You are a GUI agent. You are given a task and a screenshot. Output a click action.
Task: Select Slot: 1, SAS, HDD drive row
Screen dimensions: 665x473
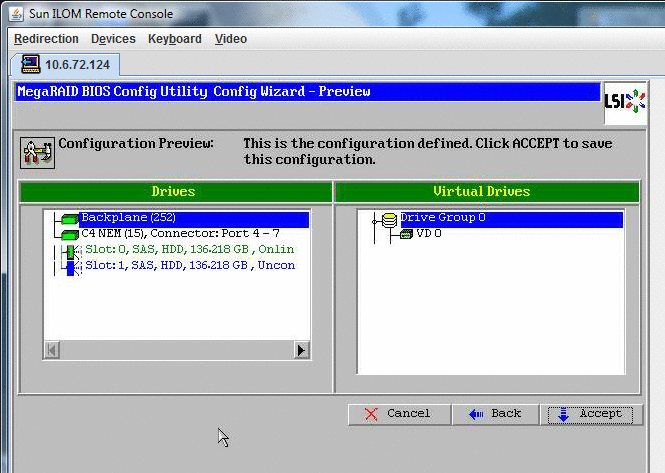[x=190, y=265]
